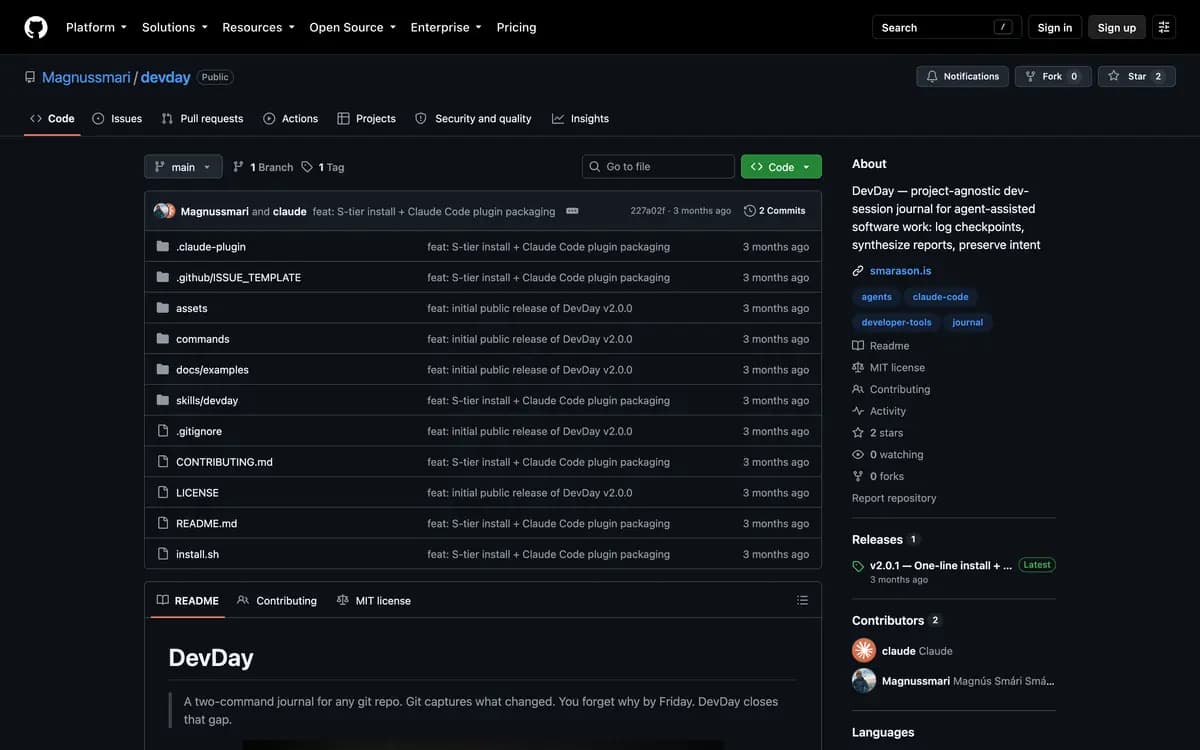View the 1 Branch link
This screenshot has height=750, width=1200.
263,167
